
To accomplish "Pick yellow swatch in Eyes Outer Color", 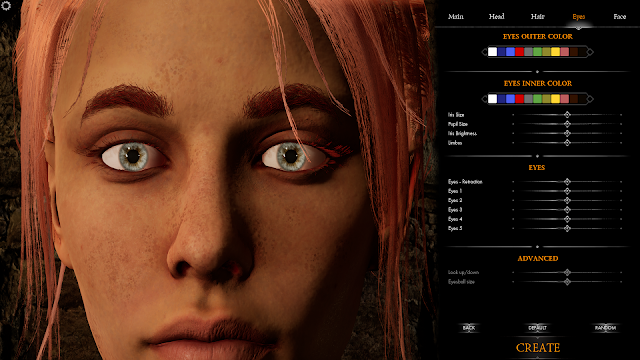I will click(556, 52).
